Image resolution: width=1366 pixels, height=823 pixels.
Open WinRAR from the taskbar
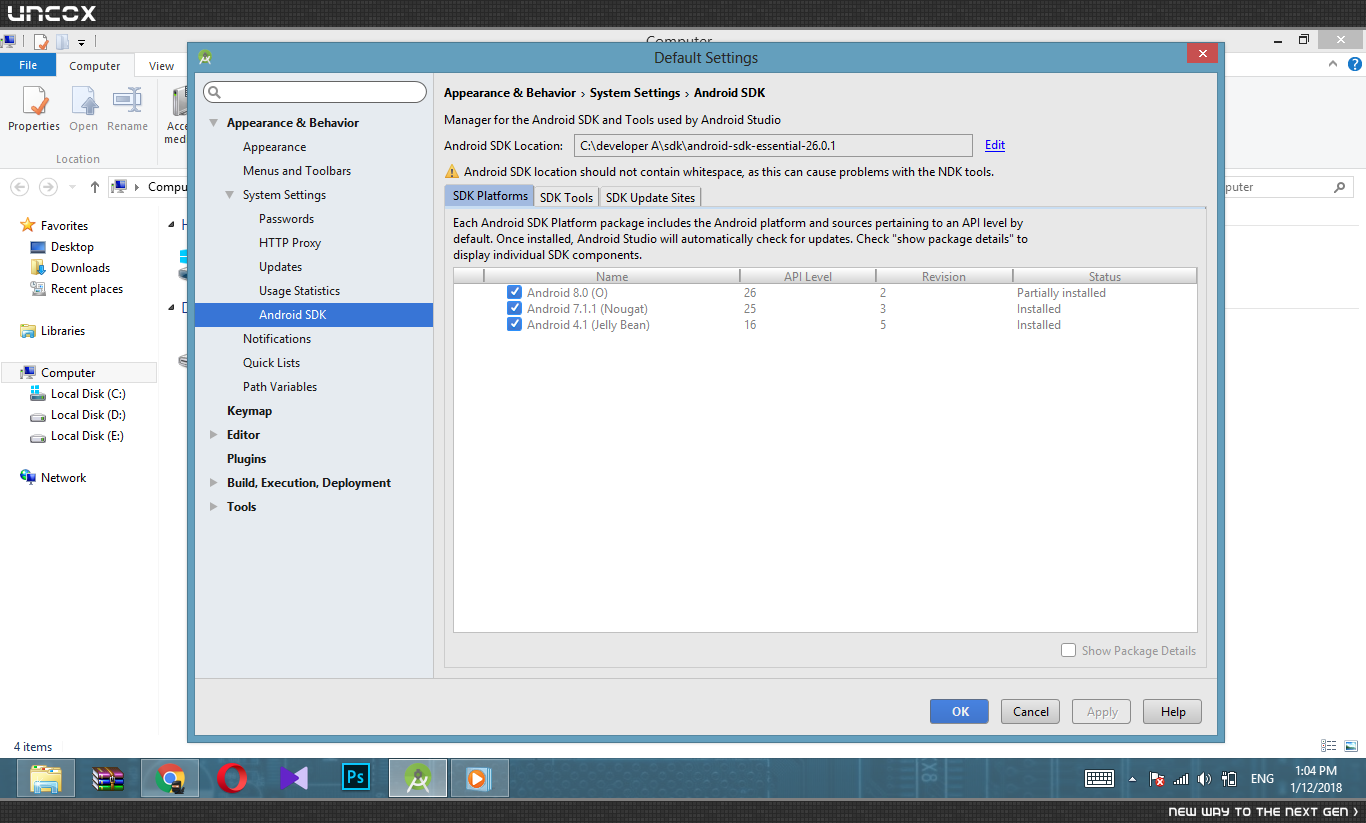(x=108, y=778)
